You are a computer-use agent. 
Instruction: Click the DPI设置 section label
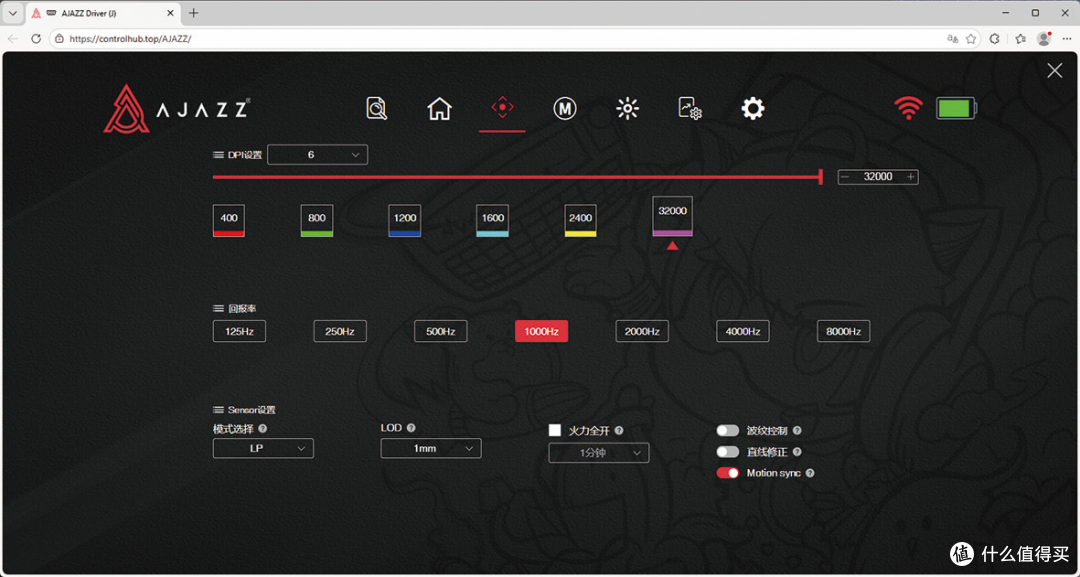click(245, 155)
